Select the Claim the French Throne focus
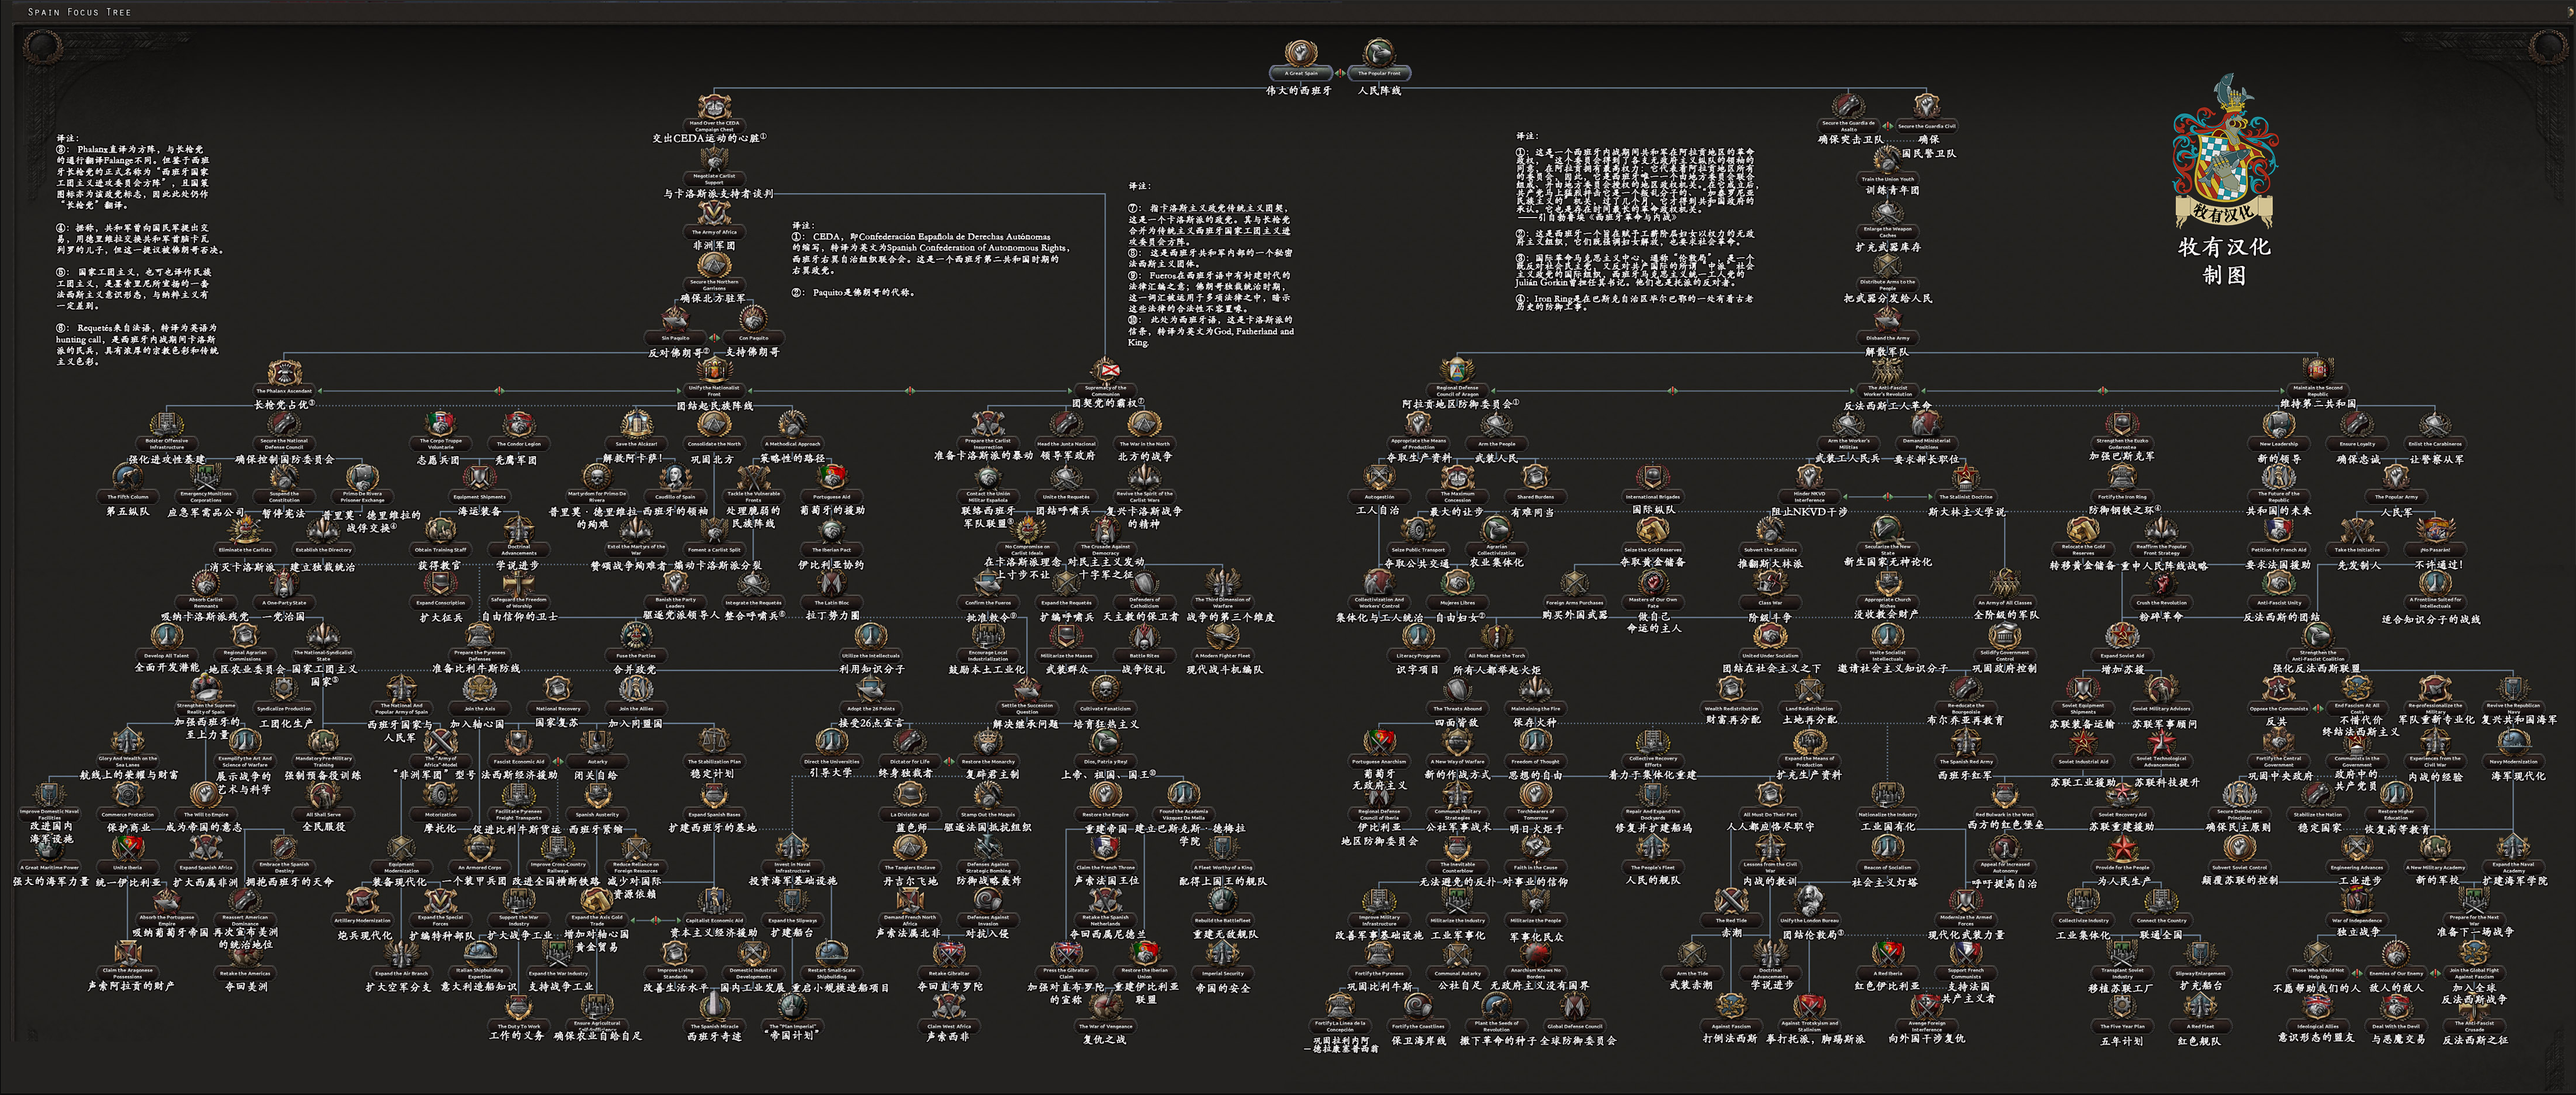The image size is (2576, 1095). pyautogui.click(x=1105, y=854)
